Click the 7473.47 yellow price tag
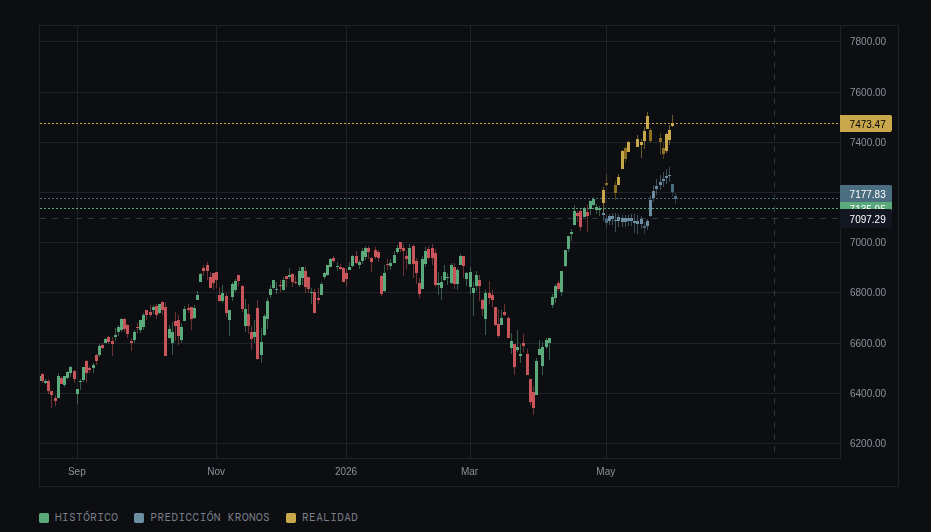The image size is (931, 532). click(x=866, y=124)
